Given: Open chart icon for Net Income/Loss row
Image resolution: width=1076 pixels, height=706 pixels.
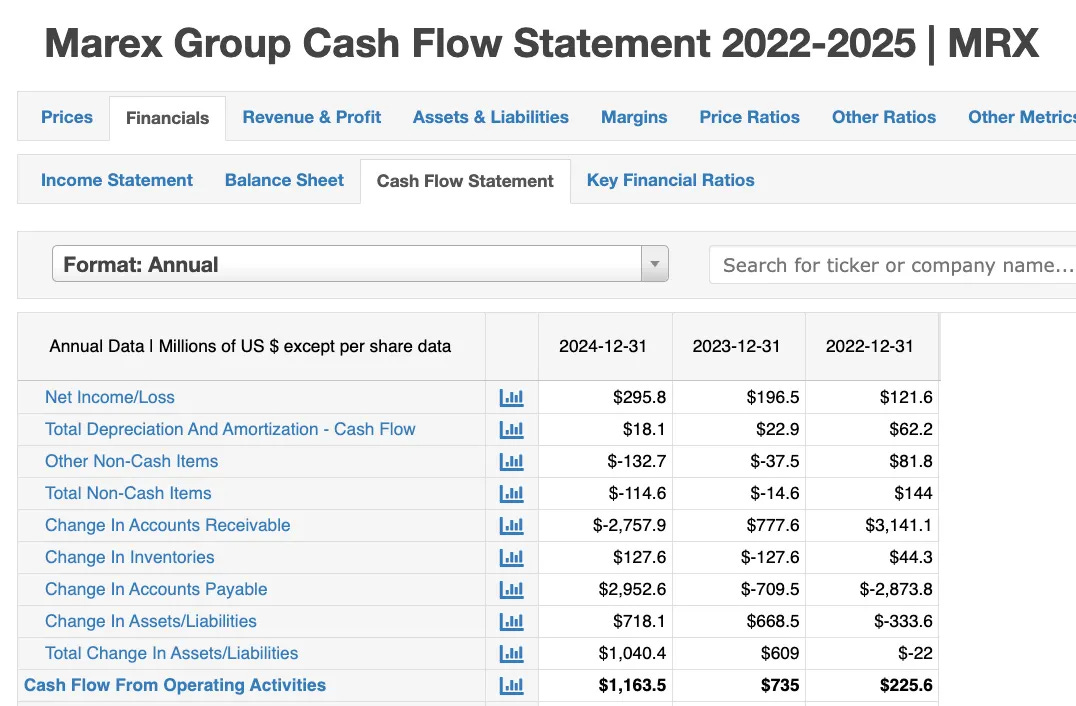Looking at the screenshot, I should pyautogui.click(x=511, y=397).
